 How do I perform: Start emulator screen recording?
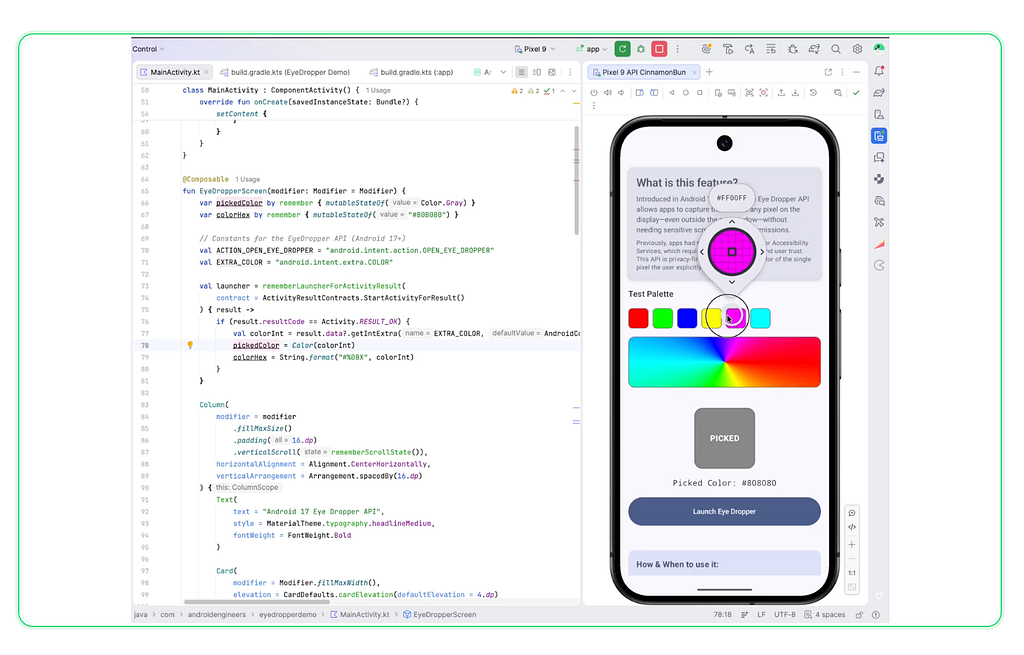click(x=763, y=93)
